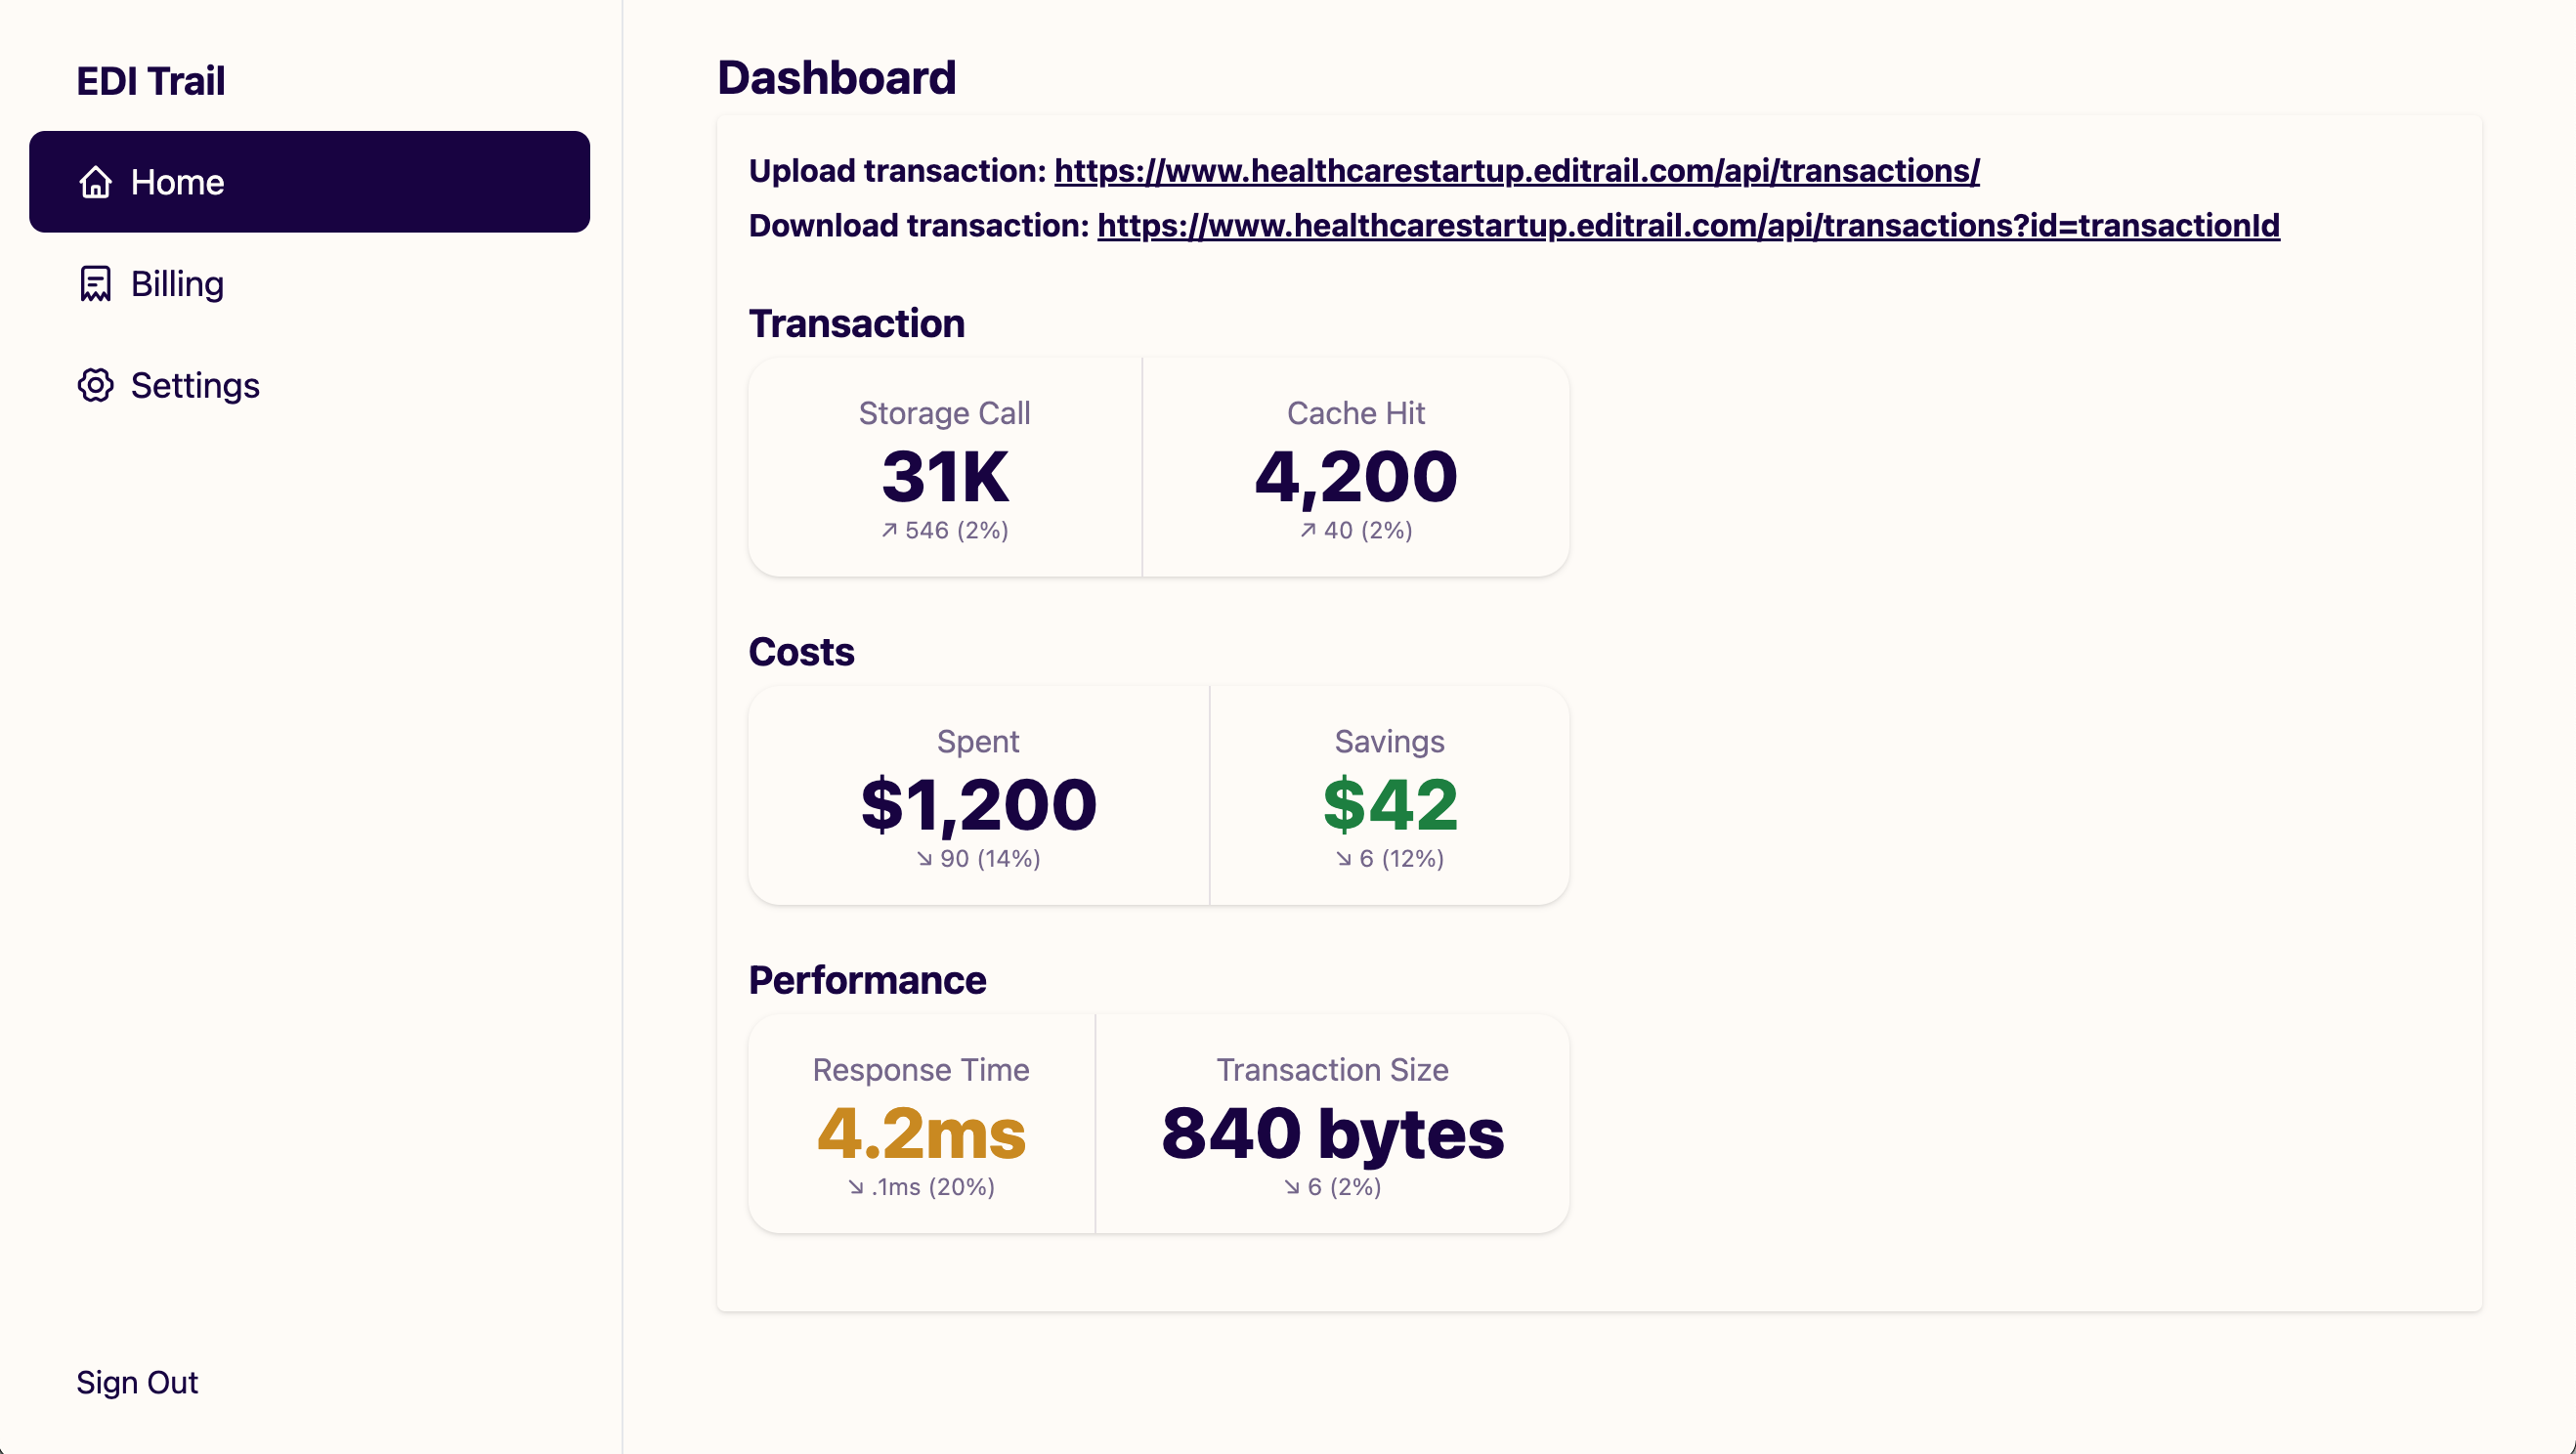Image resolution: width=2576 pixels, height=1454 pixels.
Task: Click the Spent $1,200 value
Action: [978, 804]
